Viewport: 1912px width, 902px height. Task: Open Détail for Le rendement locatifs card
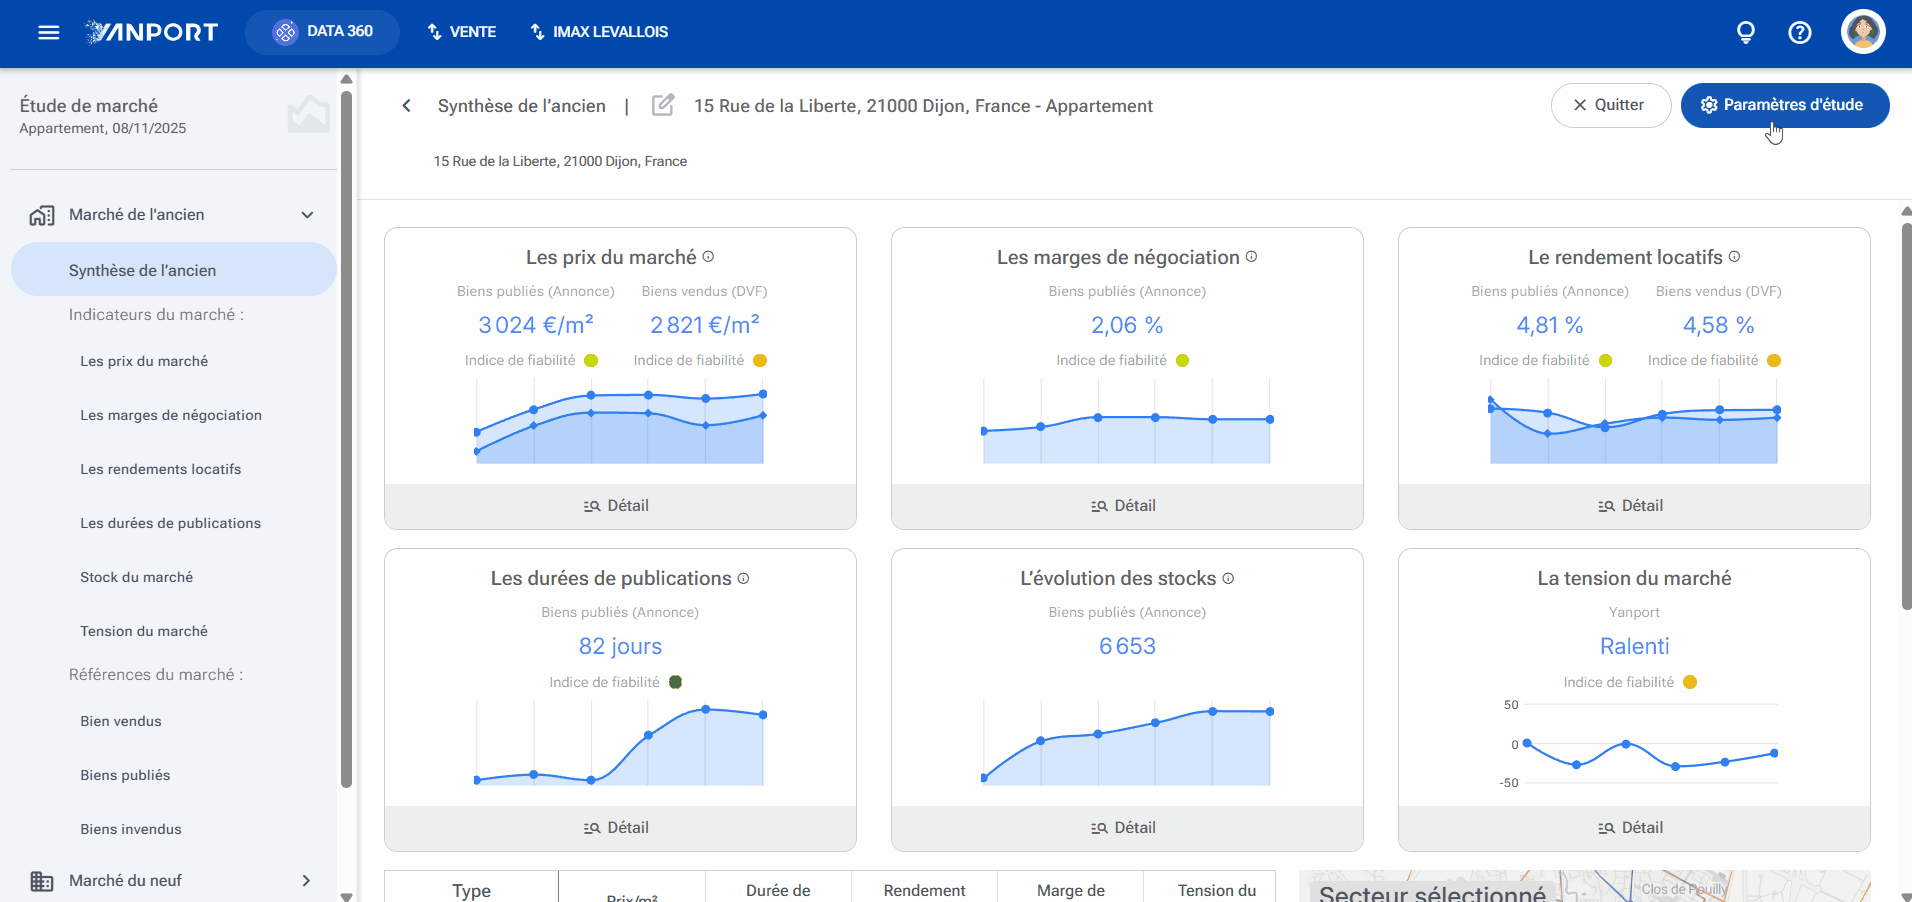(1634, 506)
